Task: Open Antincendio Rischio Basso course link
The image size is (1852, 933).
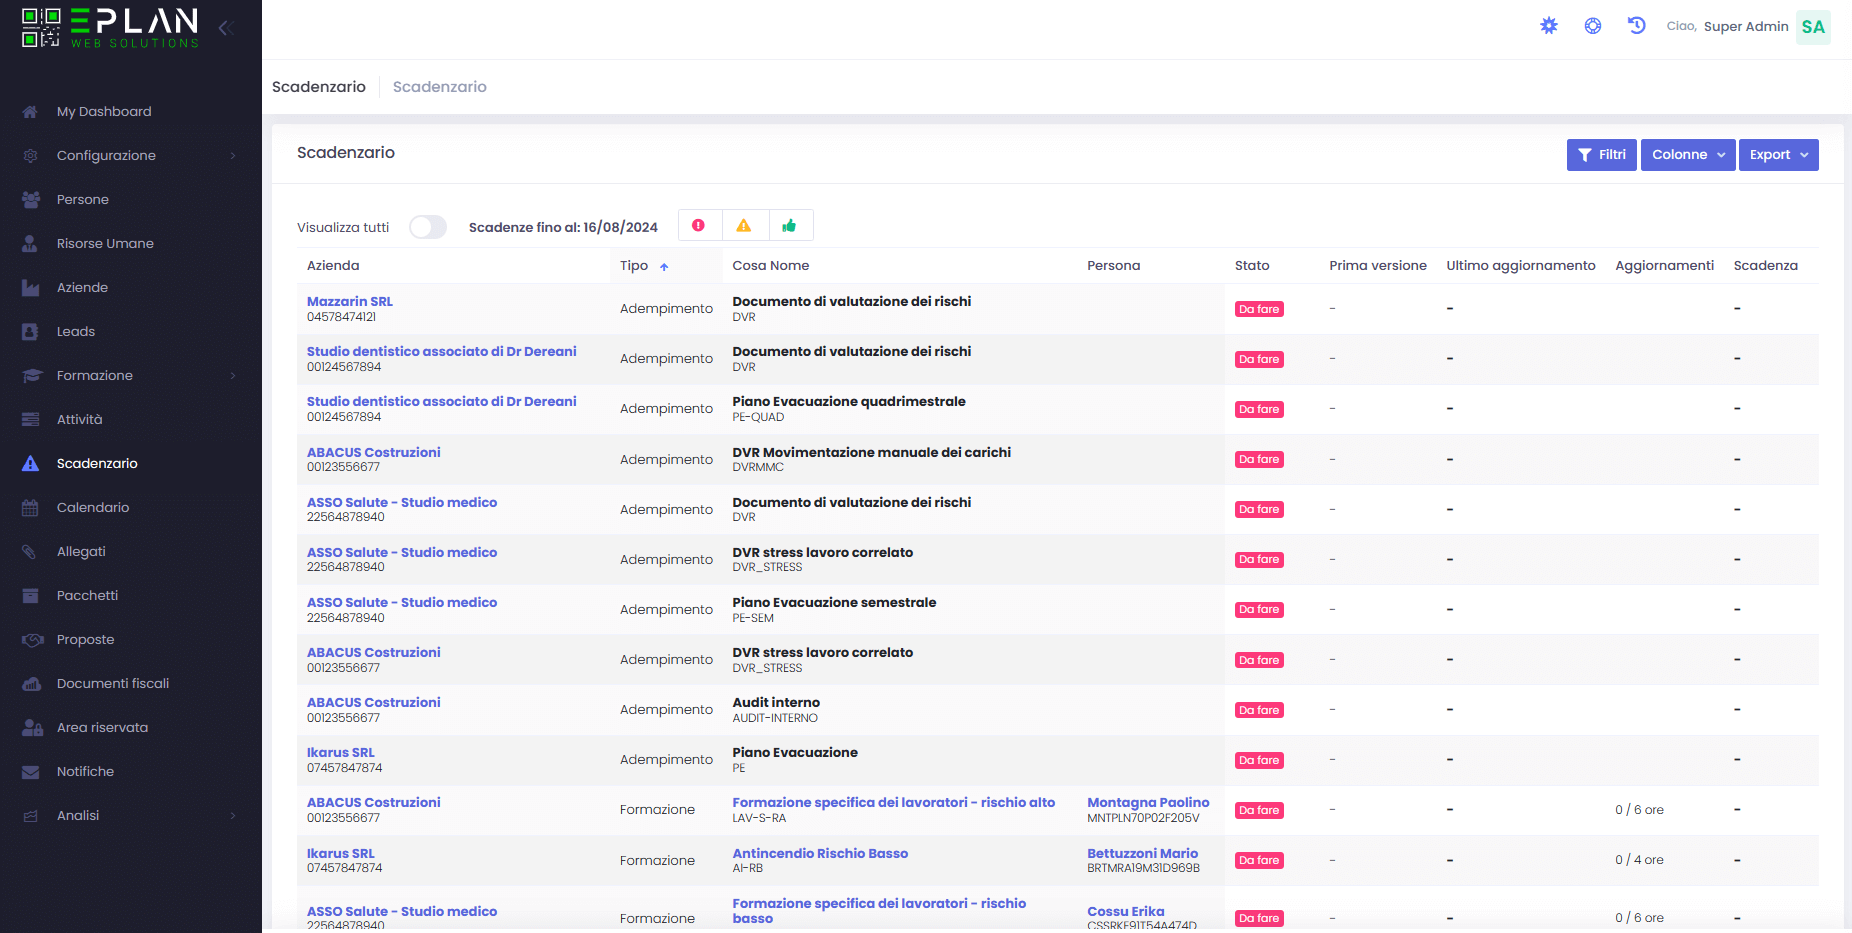Action: coord(820,853)
